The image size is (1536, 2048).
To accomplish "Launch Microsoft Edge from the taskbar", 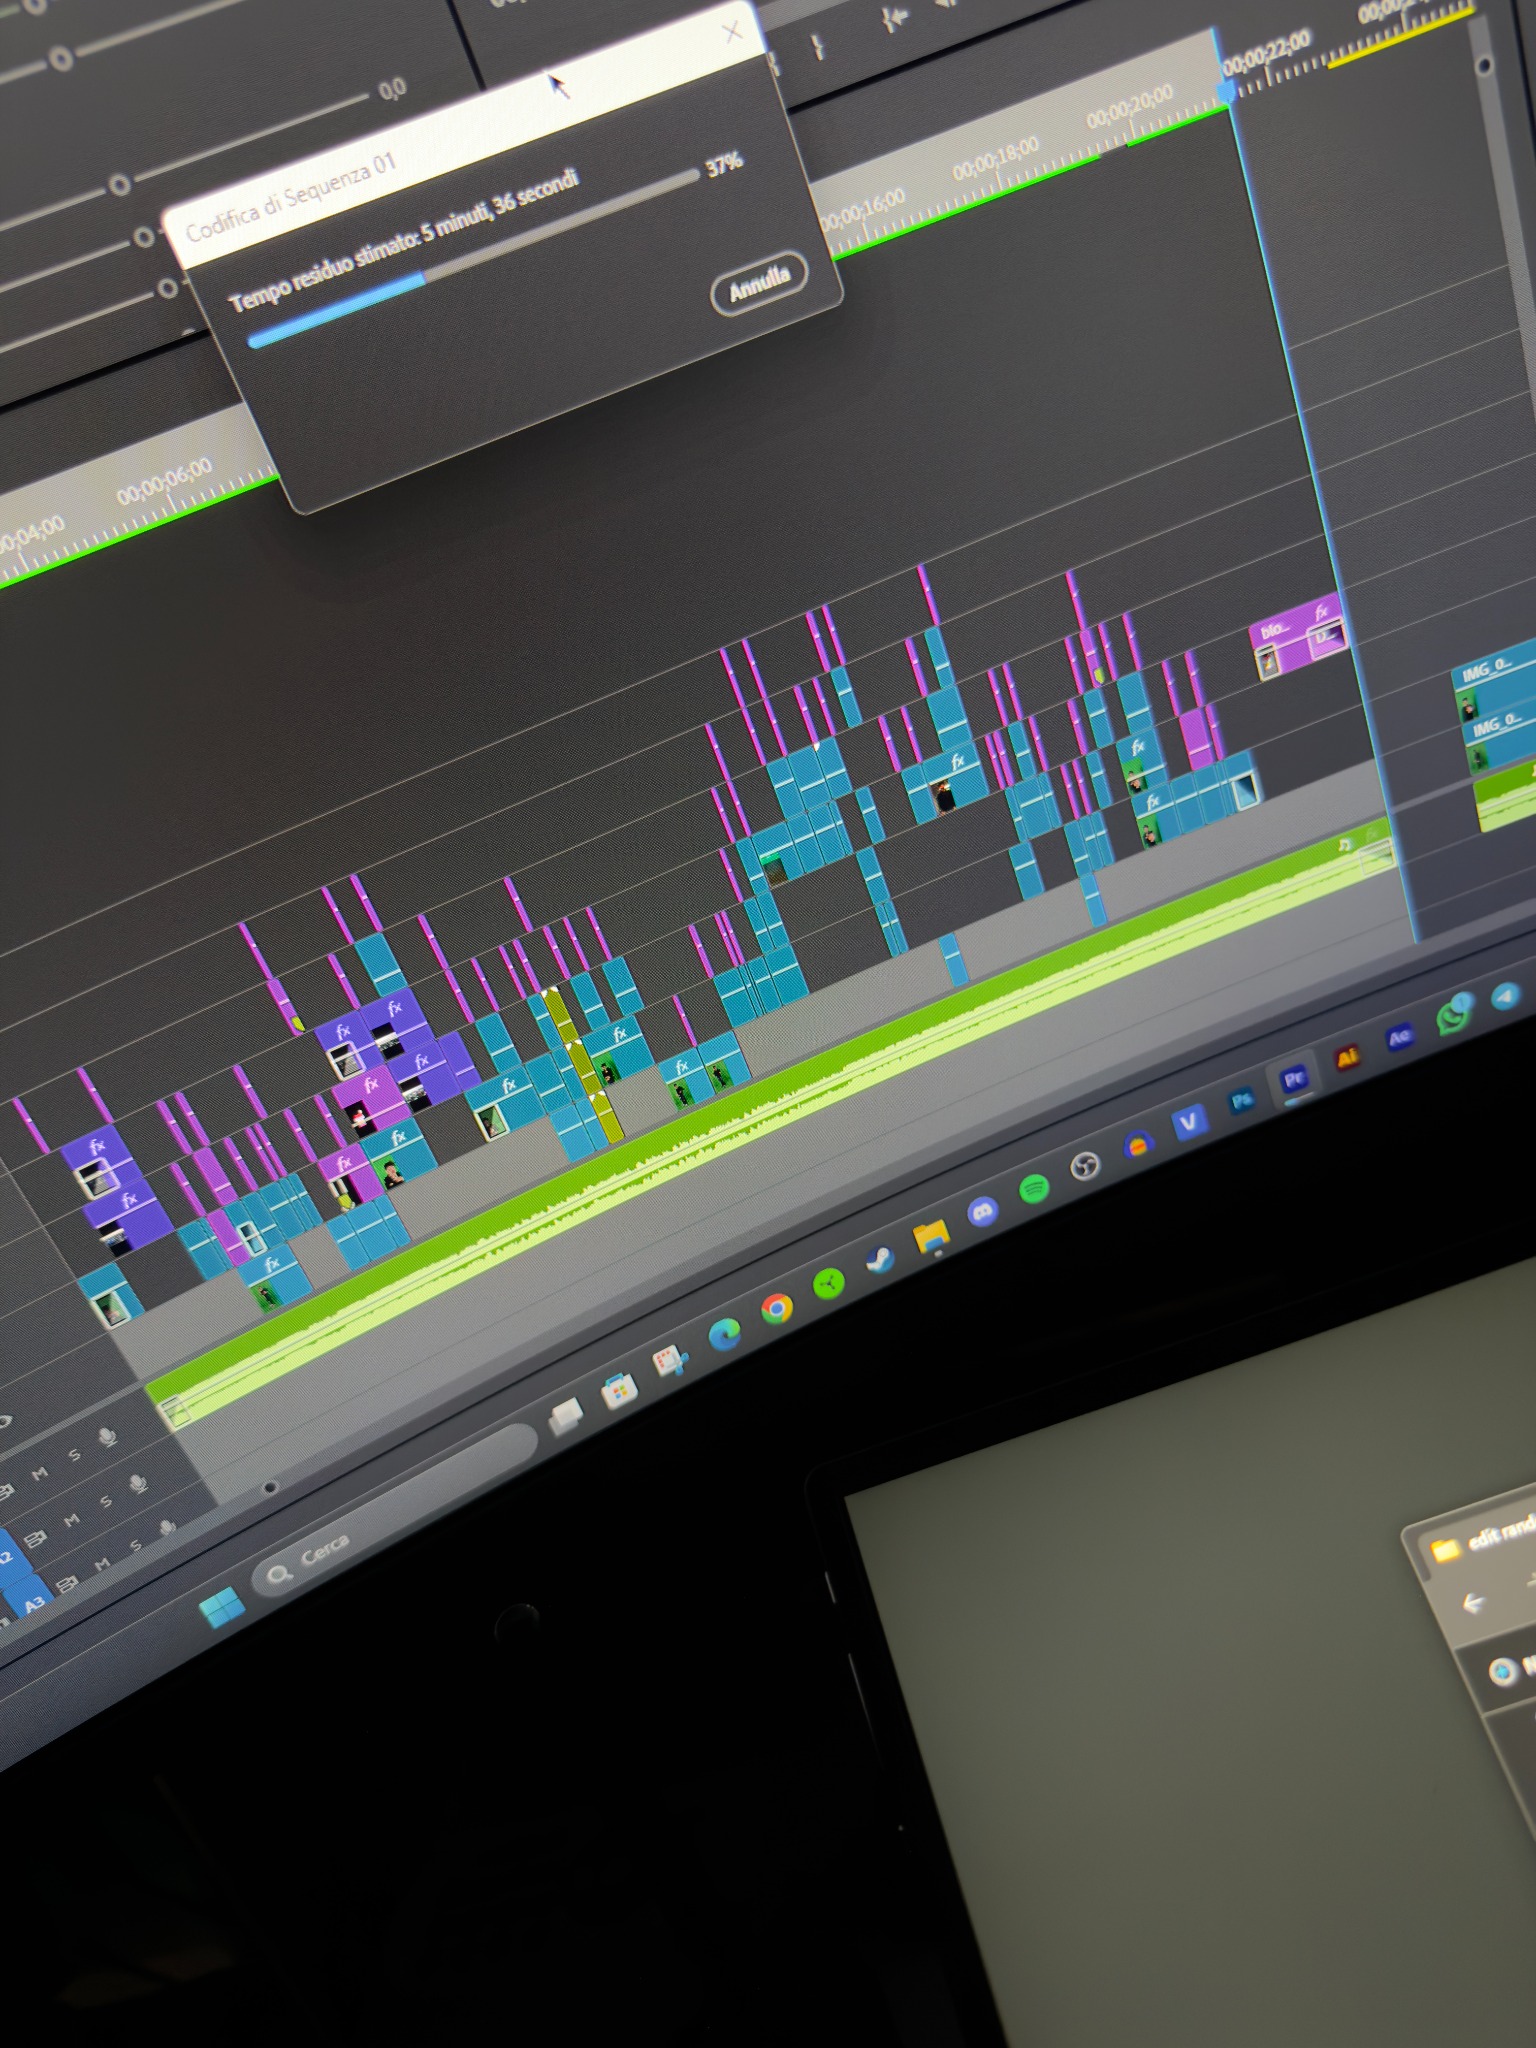I will 725,1334.
